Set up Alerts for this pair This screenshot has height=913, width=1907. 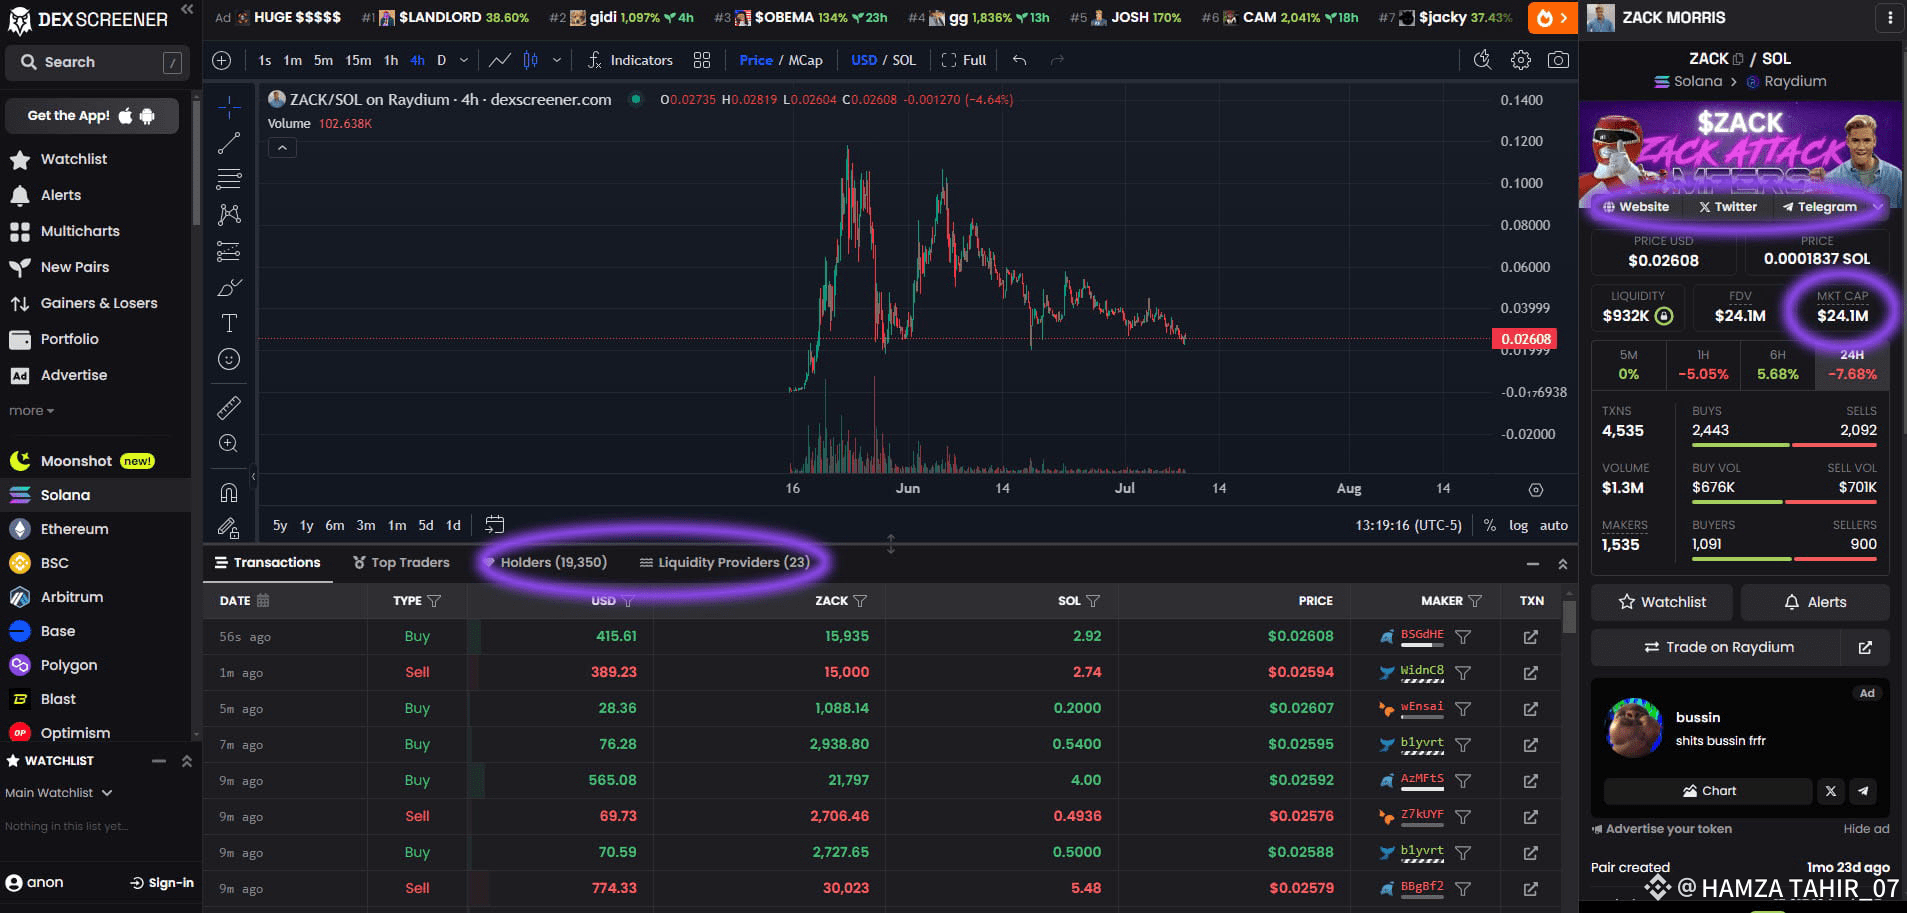[x=1815, y=602]
